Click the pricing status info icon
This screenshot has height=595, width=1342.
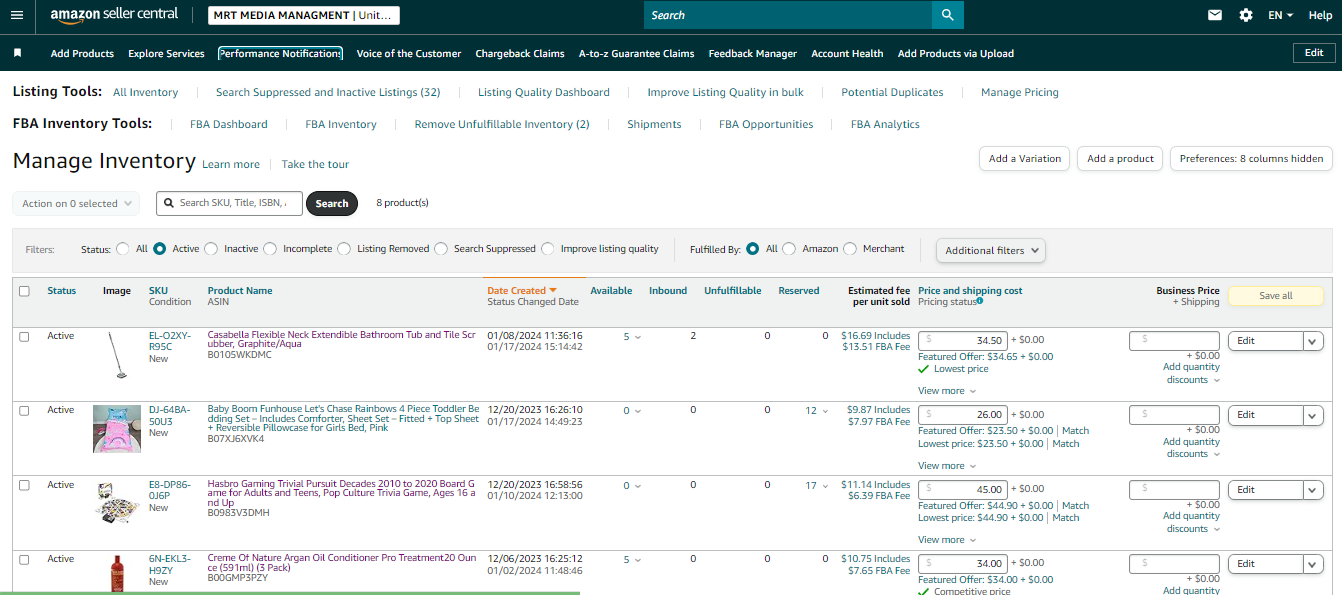coord(979,301)
